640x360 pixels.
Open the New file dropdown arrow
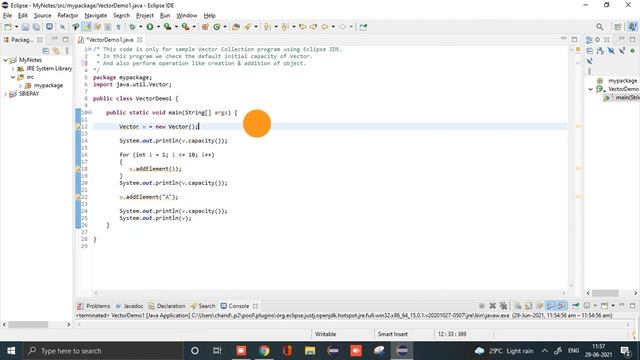click(x=16, y=27)
